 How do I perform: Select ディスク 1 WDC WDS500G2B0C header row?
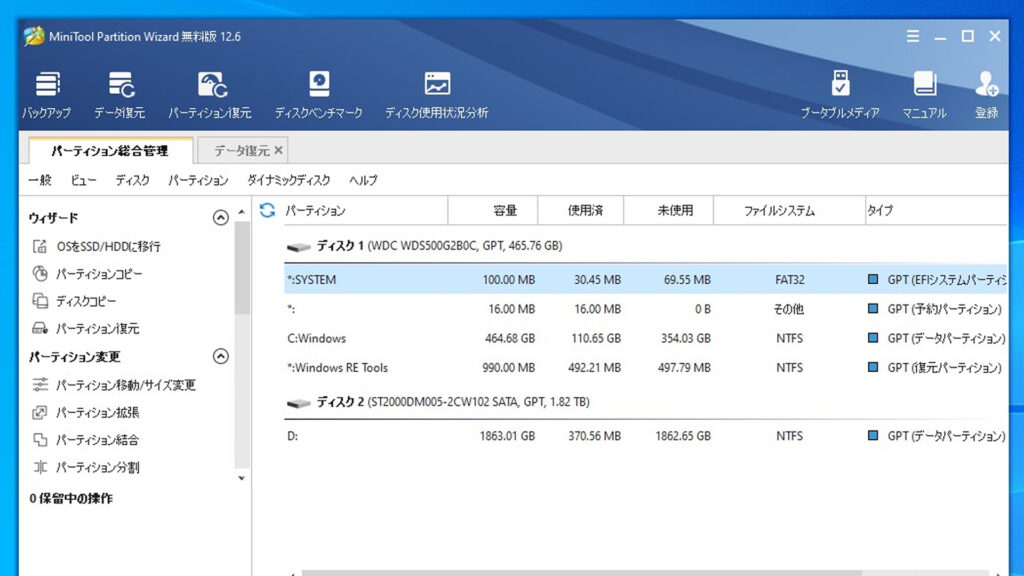[x=645, y=246]
